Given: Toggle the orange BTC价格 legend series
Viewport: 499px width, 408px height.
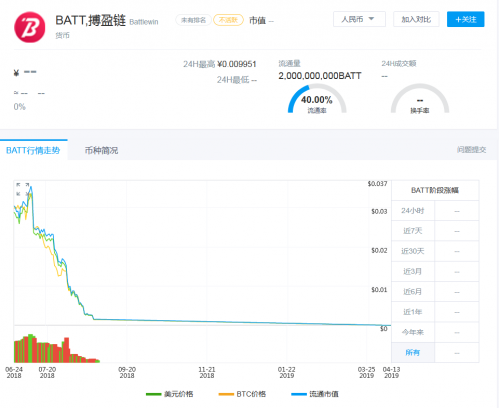Looking at the screenshot, I should pos(242,394).
